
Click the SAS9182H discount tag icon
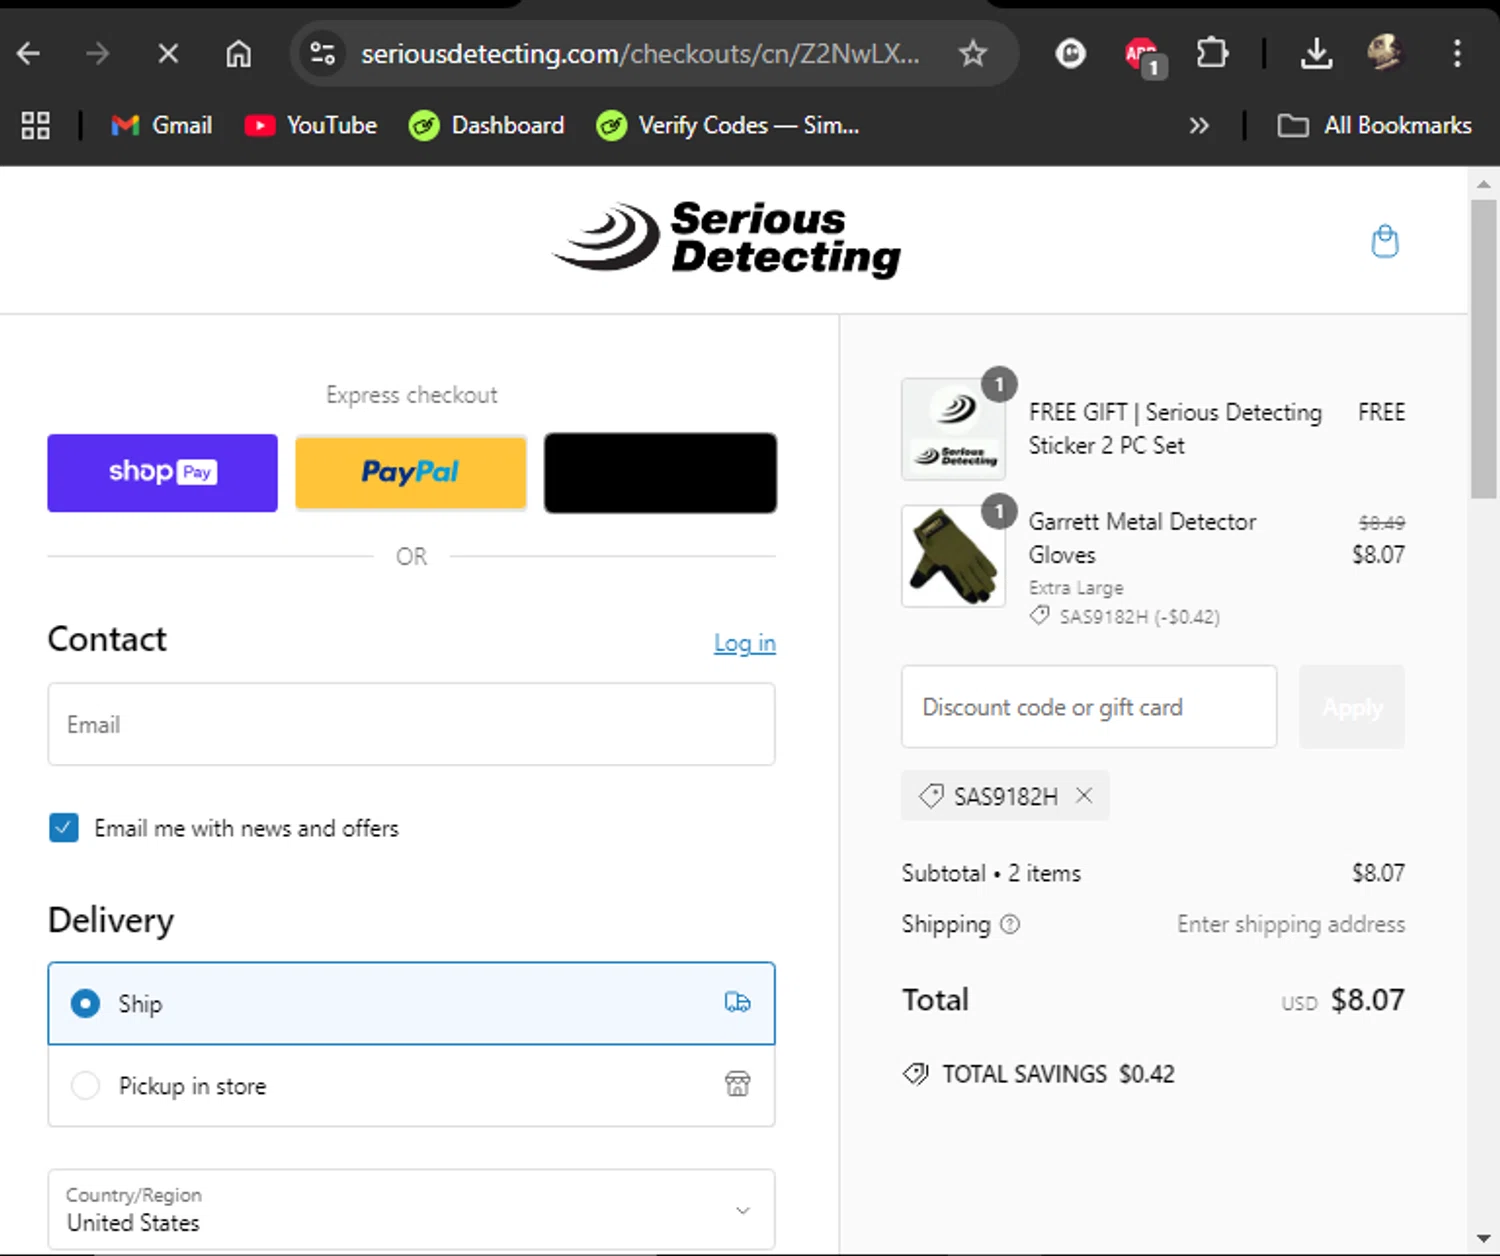point(931,796)
